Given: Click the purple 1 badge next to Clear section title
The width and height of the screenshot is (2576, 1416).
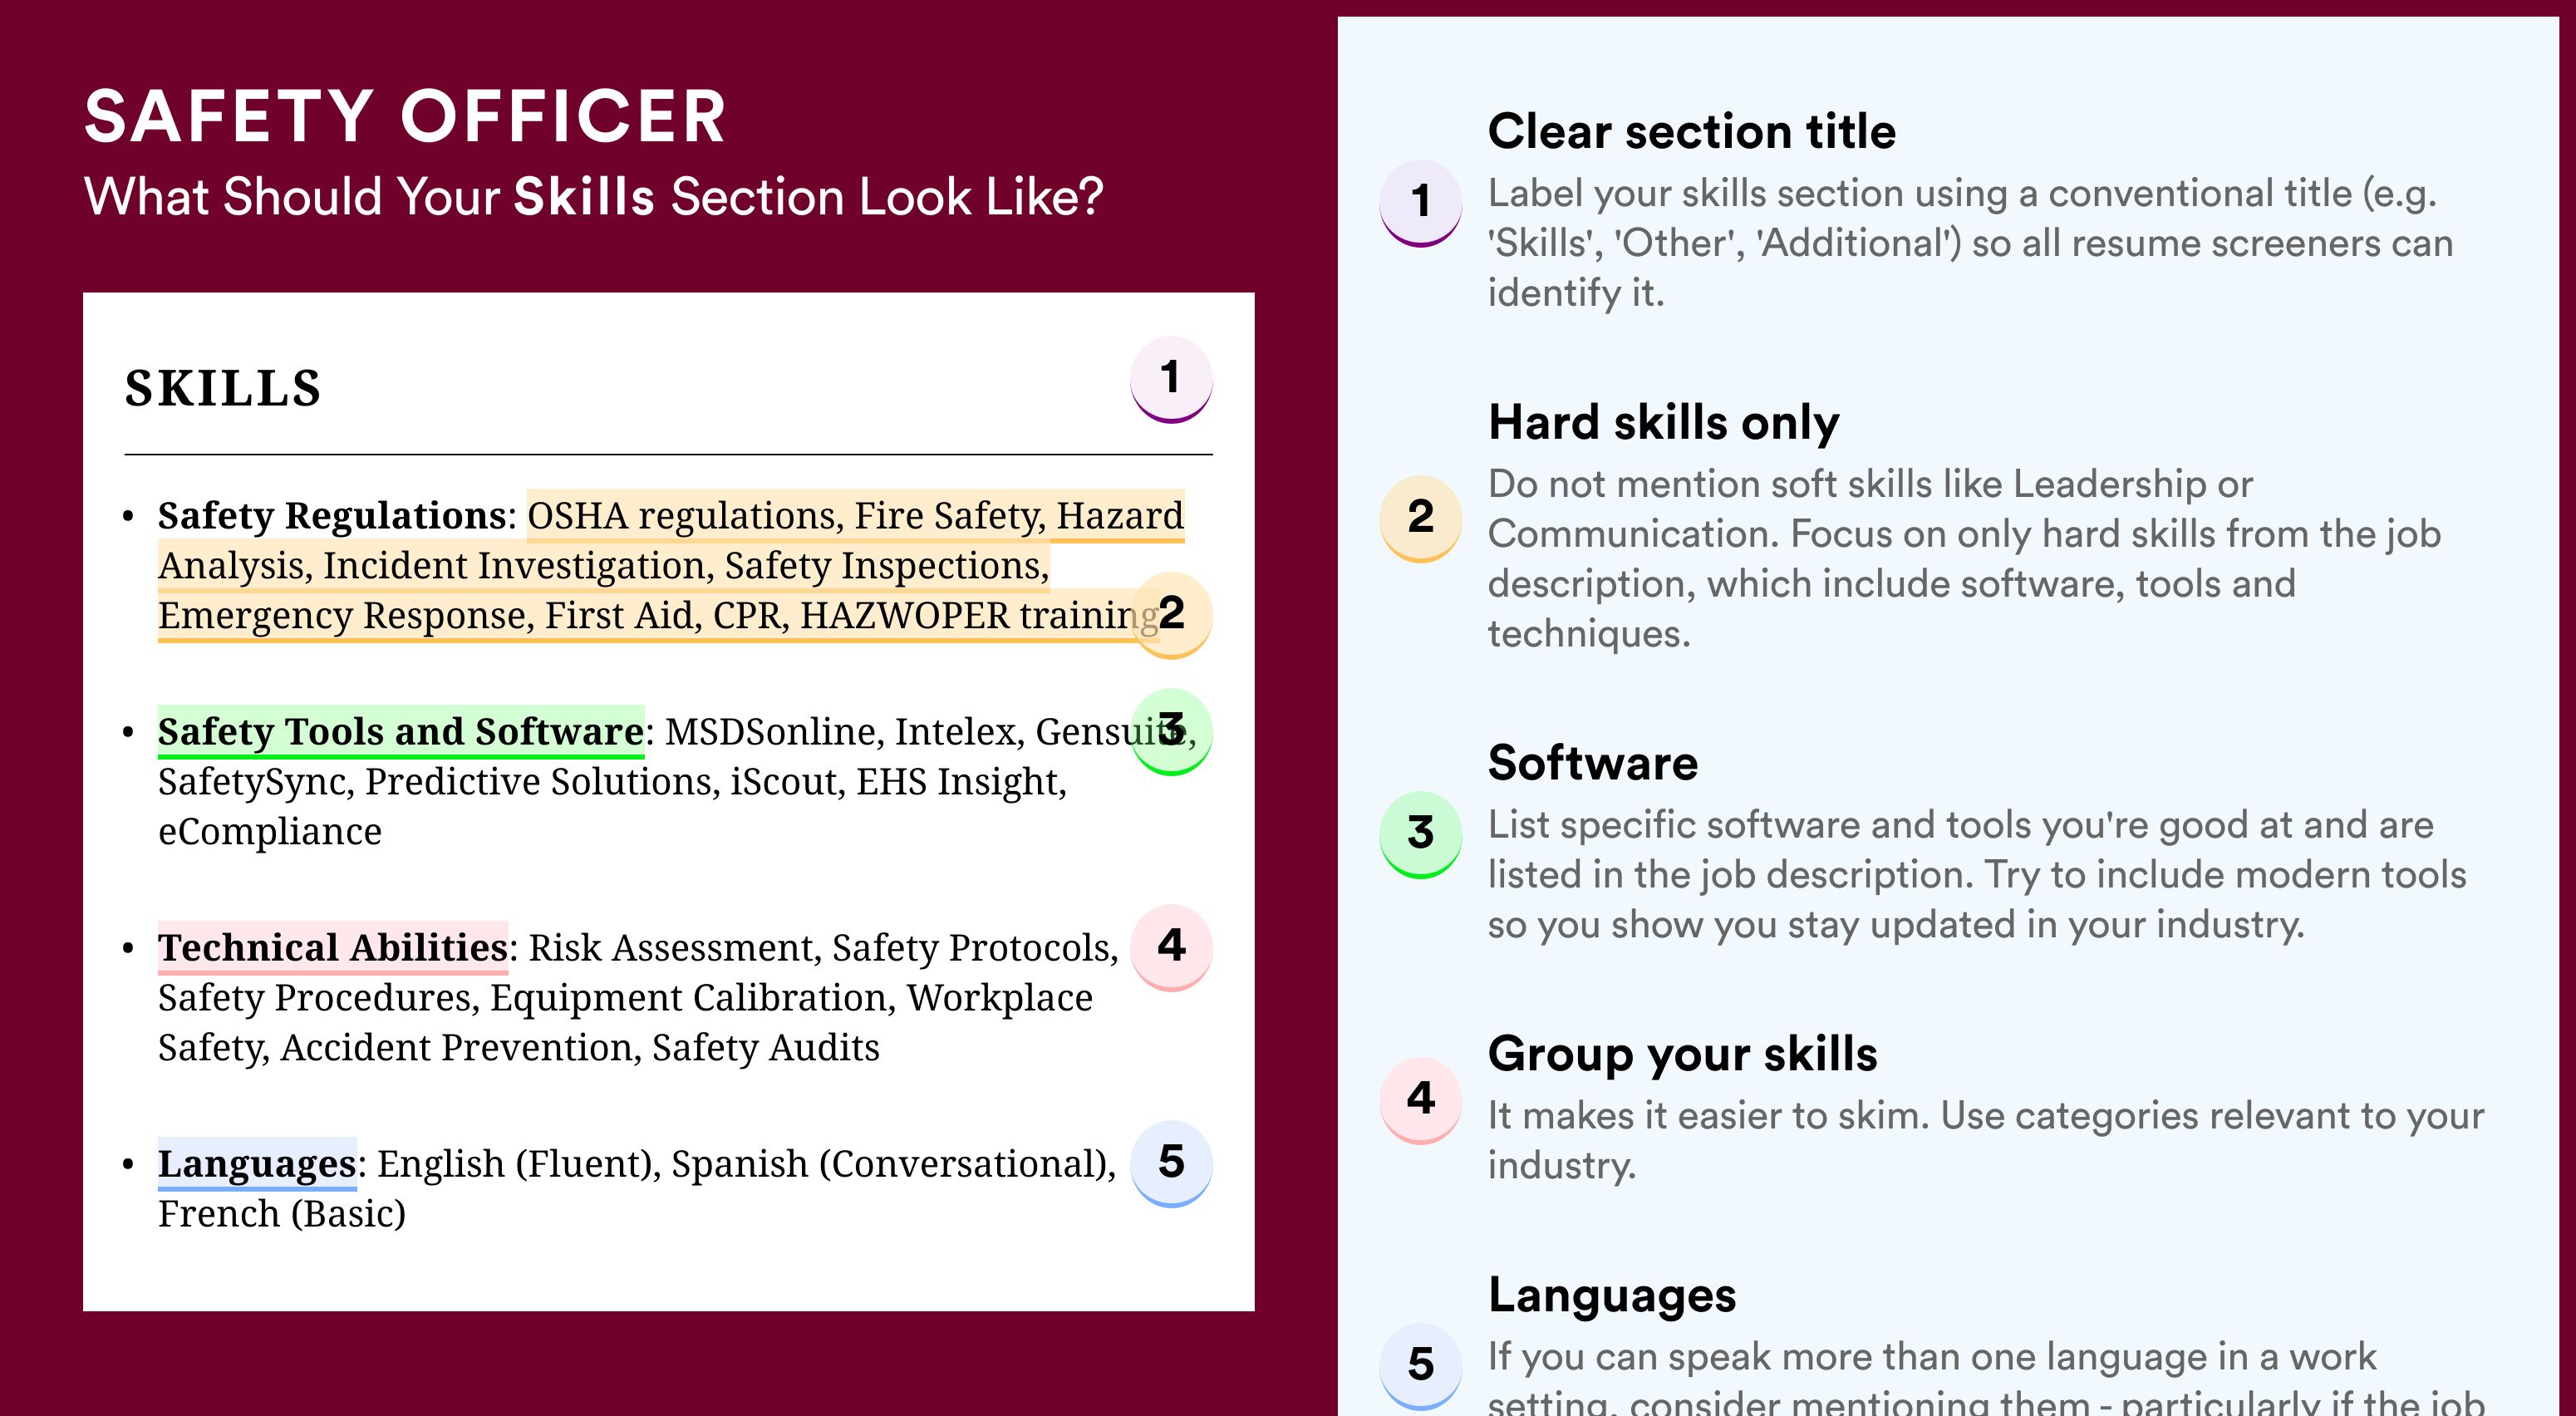Looking at the screenshot, I should (x=1420, y=203).
